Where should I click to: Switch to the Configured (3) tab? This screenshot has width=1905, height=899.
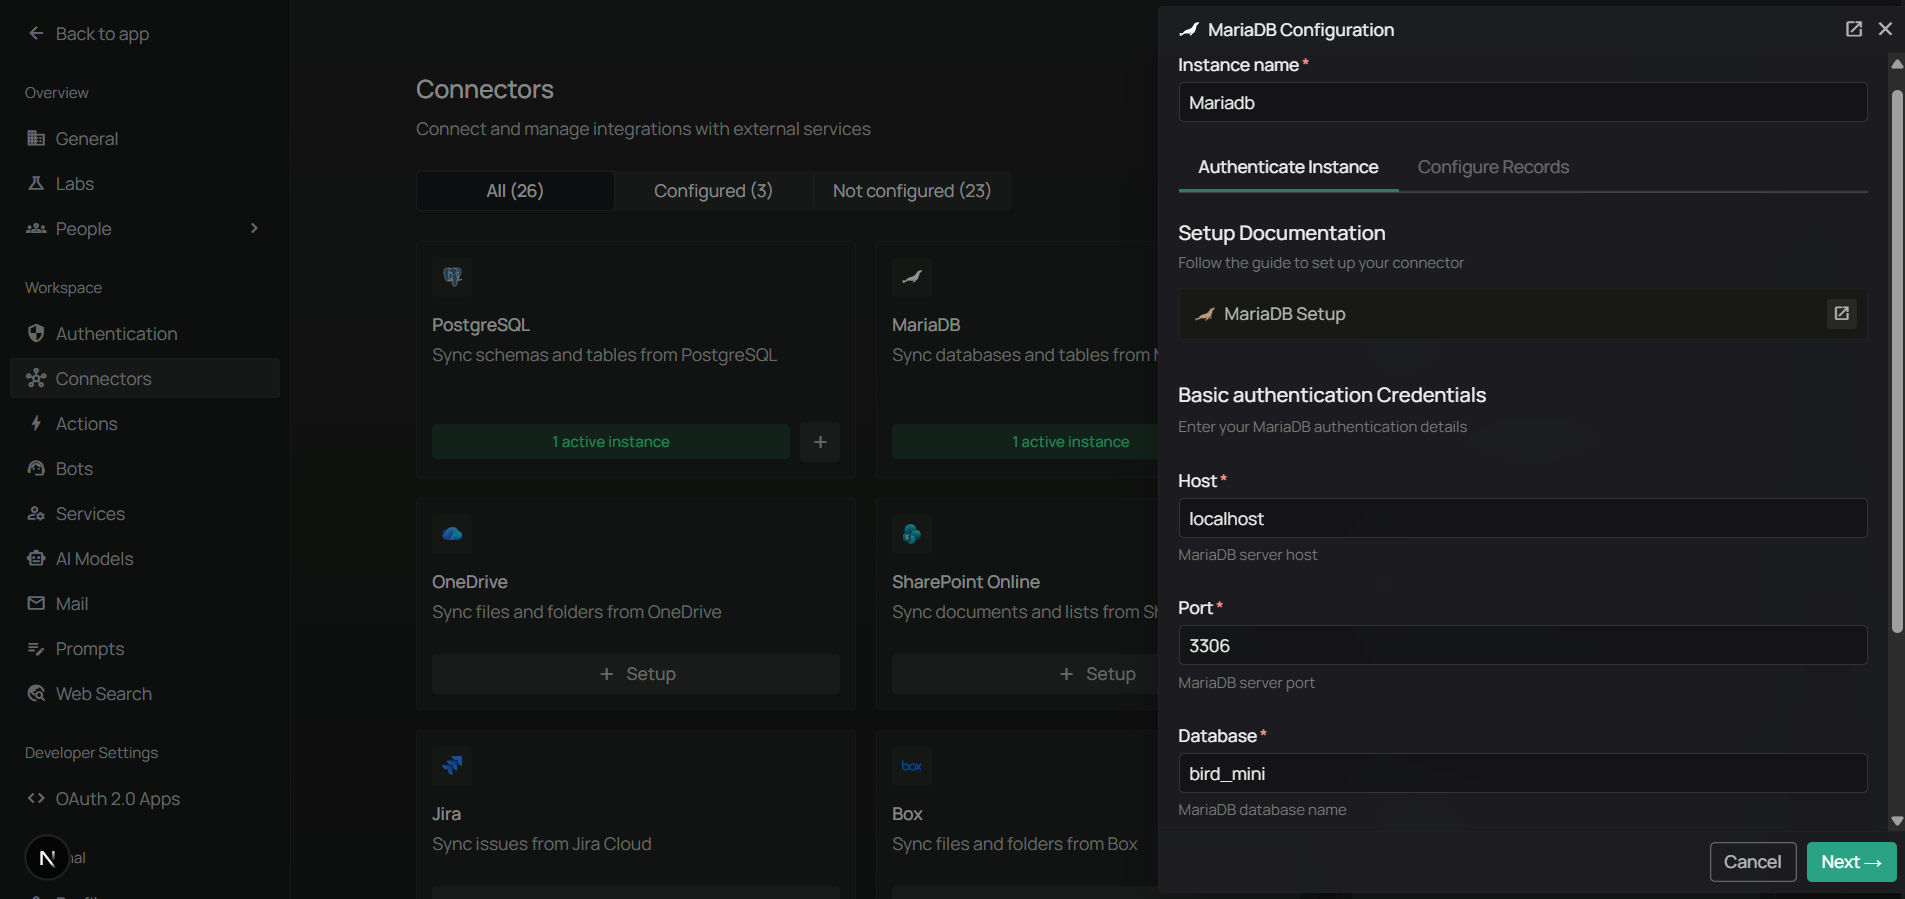(x=713, y=191)
